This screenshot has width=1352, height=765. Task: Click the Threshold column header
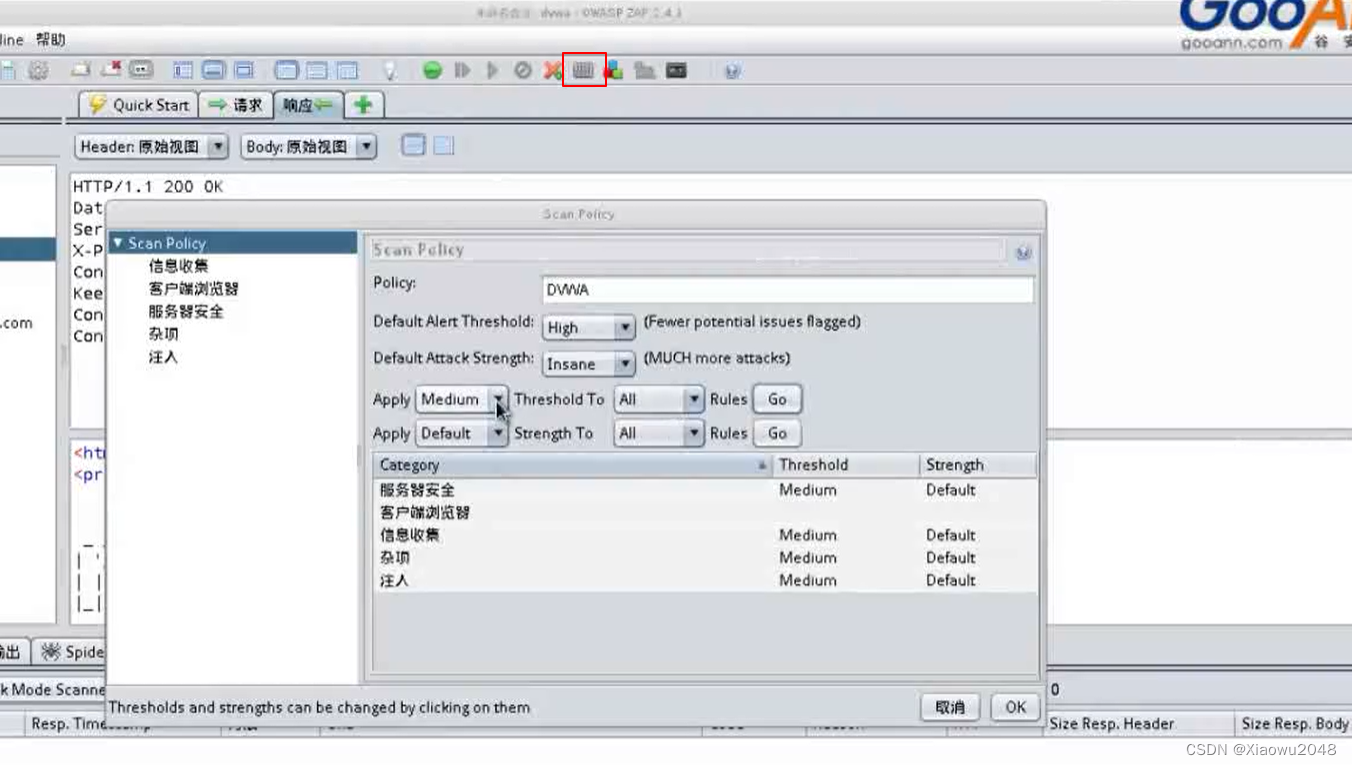pos(846,465)
